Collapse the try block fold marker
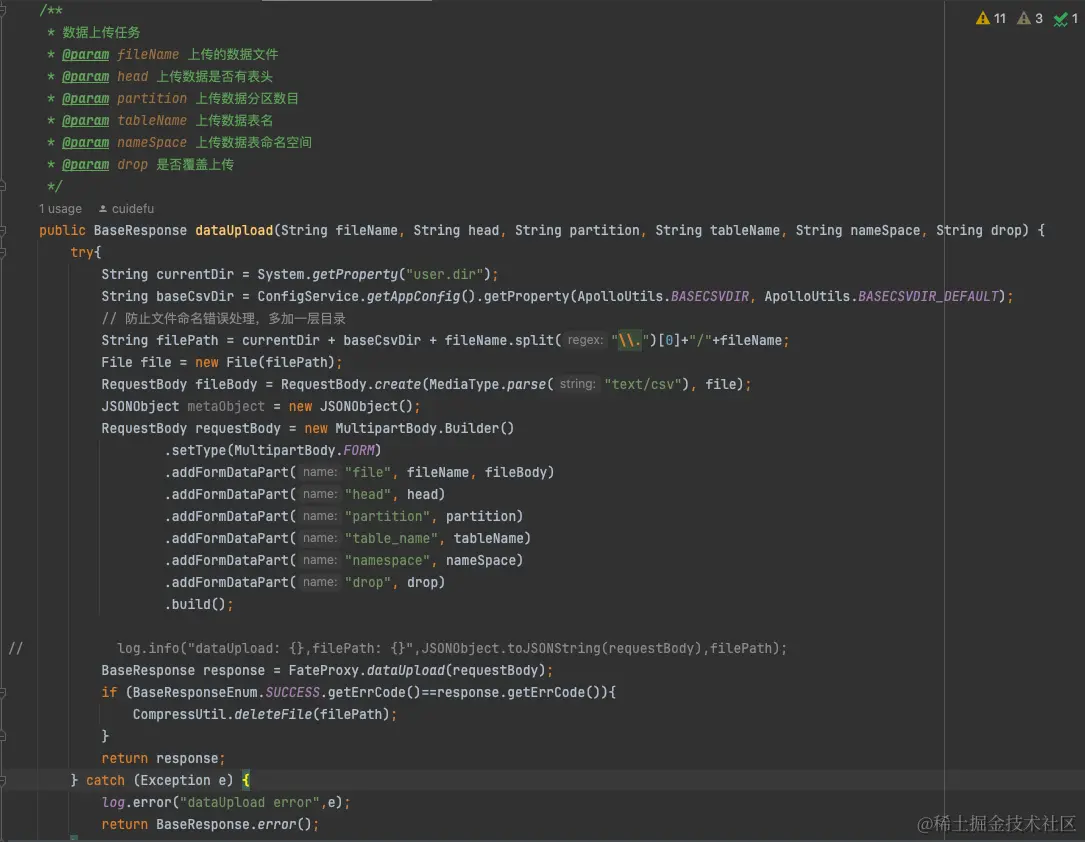Viewport: 1085px width, 842px height. (x=3, y=253)
